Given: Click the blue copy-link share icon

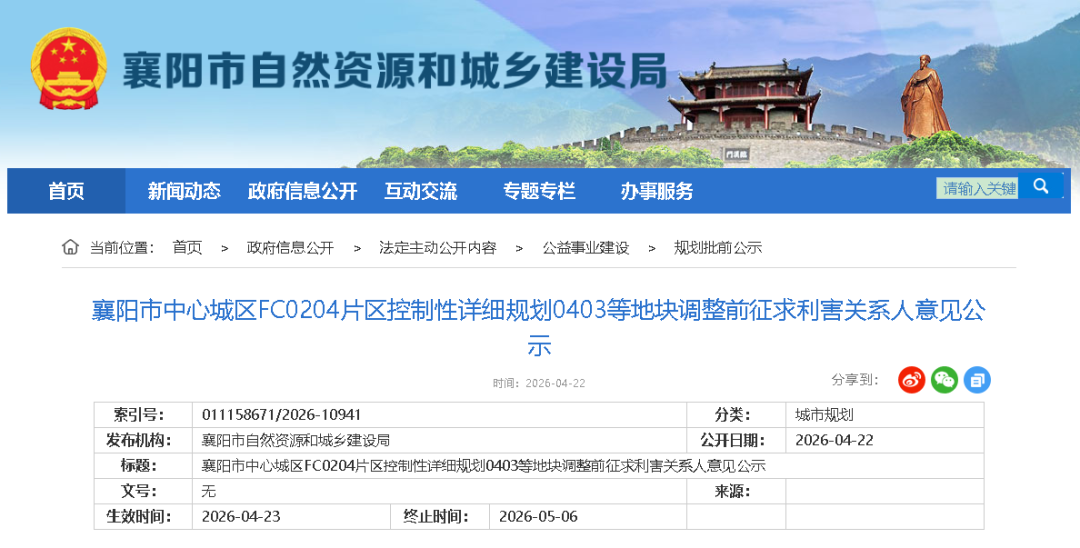Looking at the screenshot, I should pyautogui.click(x=977, y=380).
